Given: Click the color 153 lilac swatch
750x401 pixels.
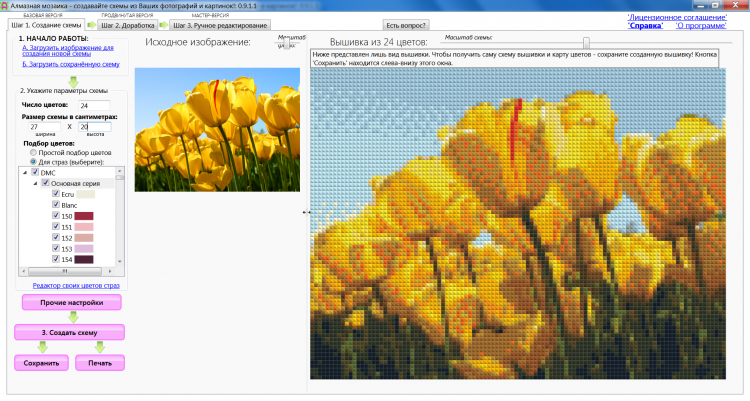Looking at the screenshot, I should [x=84, y=249].
